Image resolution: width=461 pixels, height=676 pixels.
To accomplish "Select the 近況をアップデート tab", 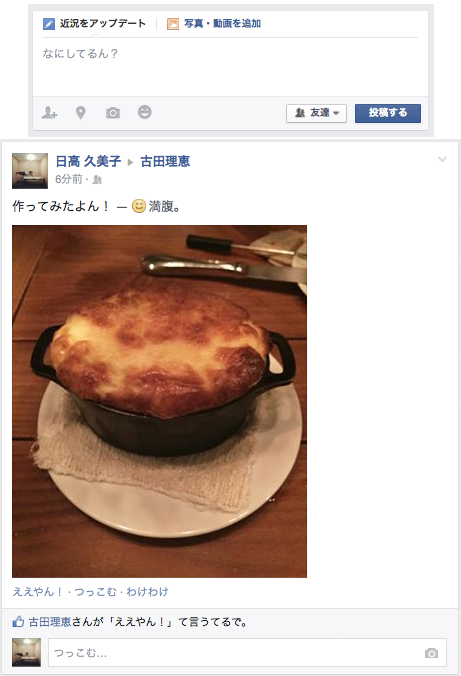I will [94, 23].
